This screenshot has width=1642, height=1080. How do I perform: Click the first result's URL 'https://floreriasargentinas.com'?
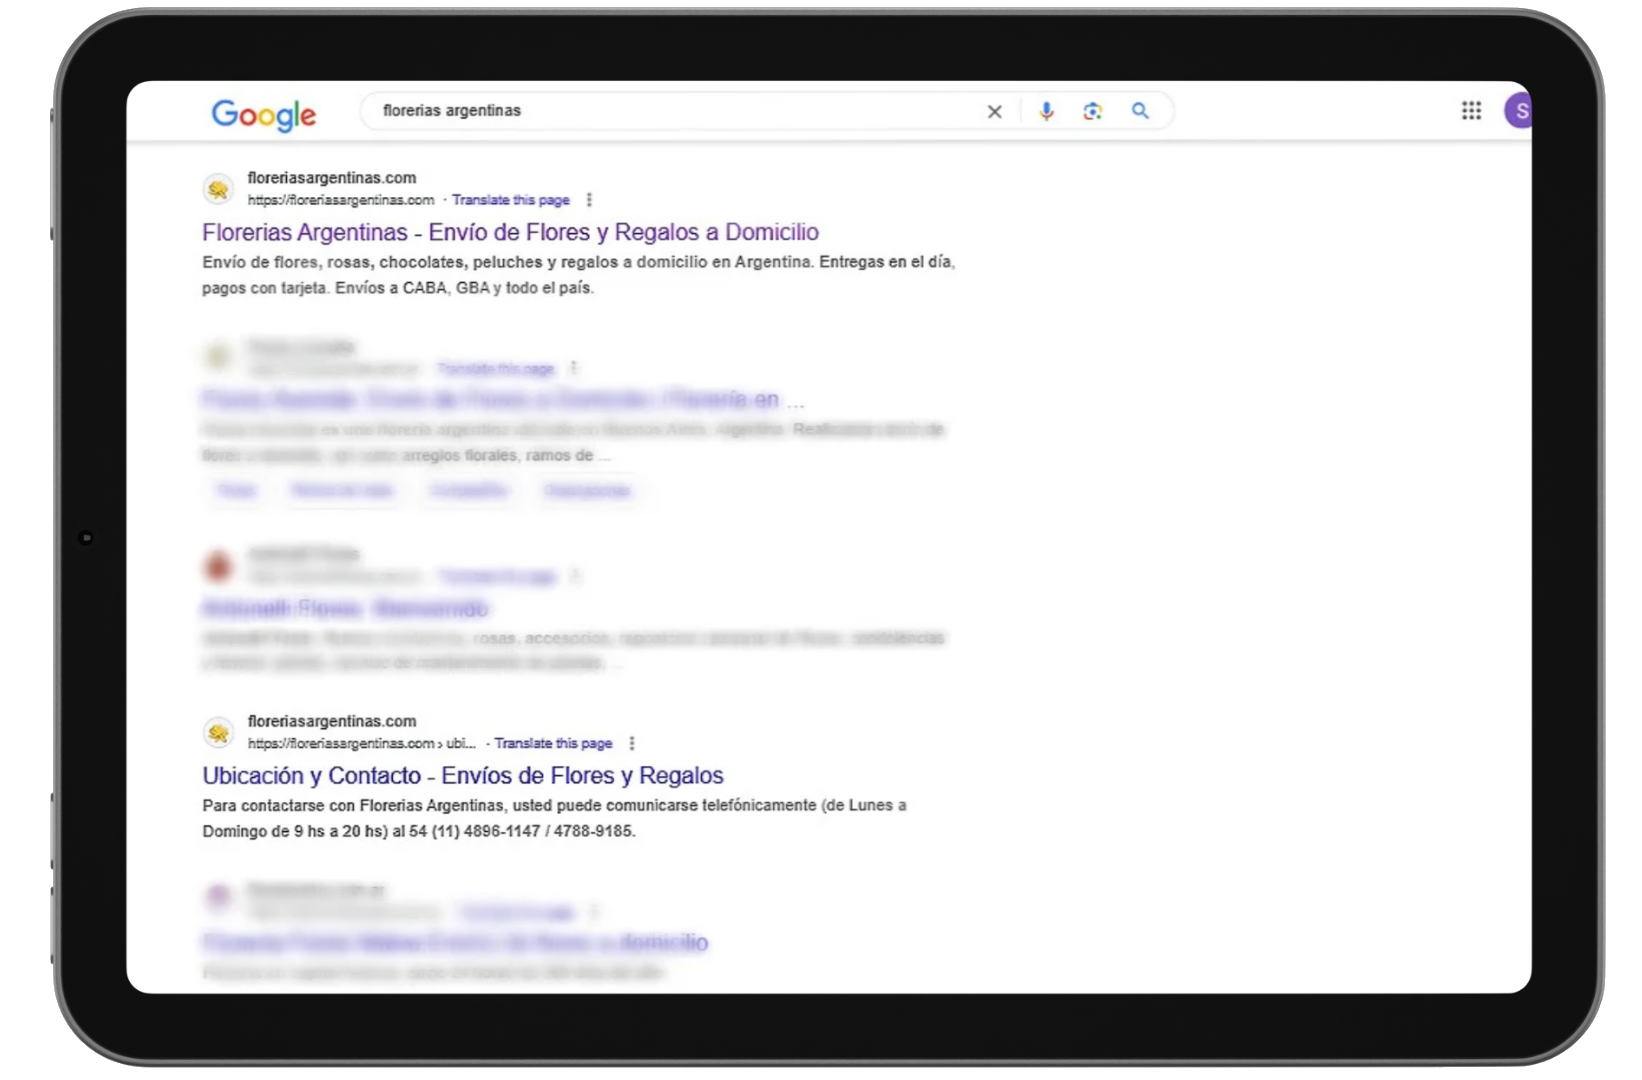point(341,200)
